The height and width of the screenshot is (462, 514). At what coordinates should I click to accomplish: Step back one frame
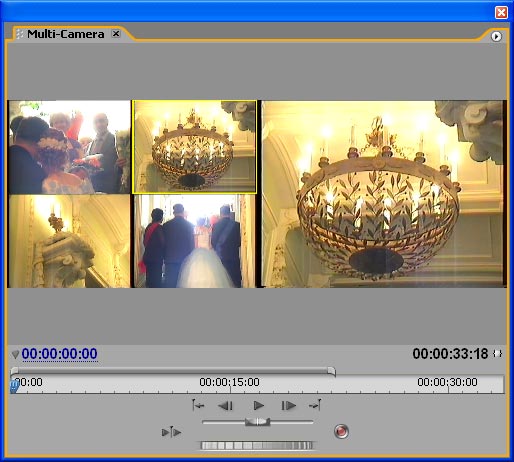[225, 406]
